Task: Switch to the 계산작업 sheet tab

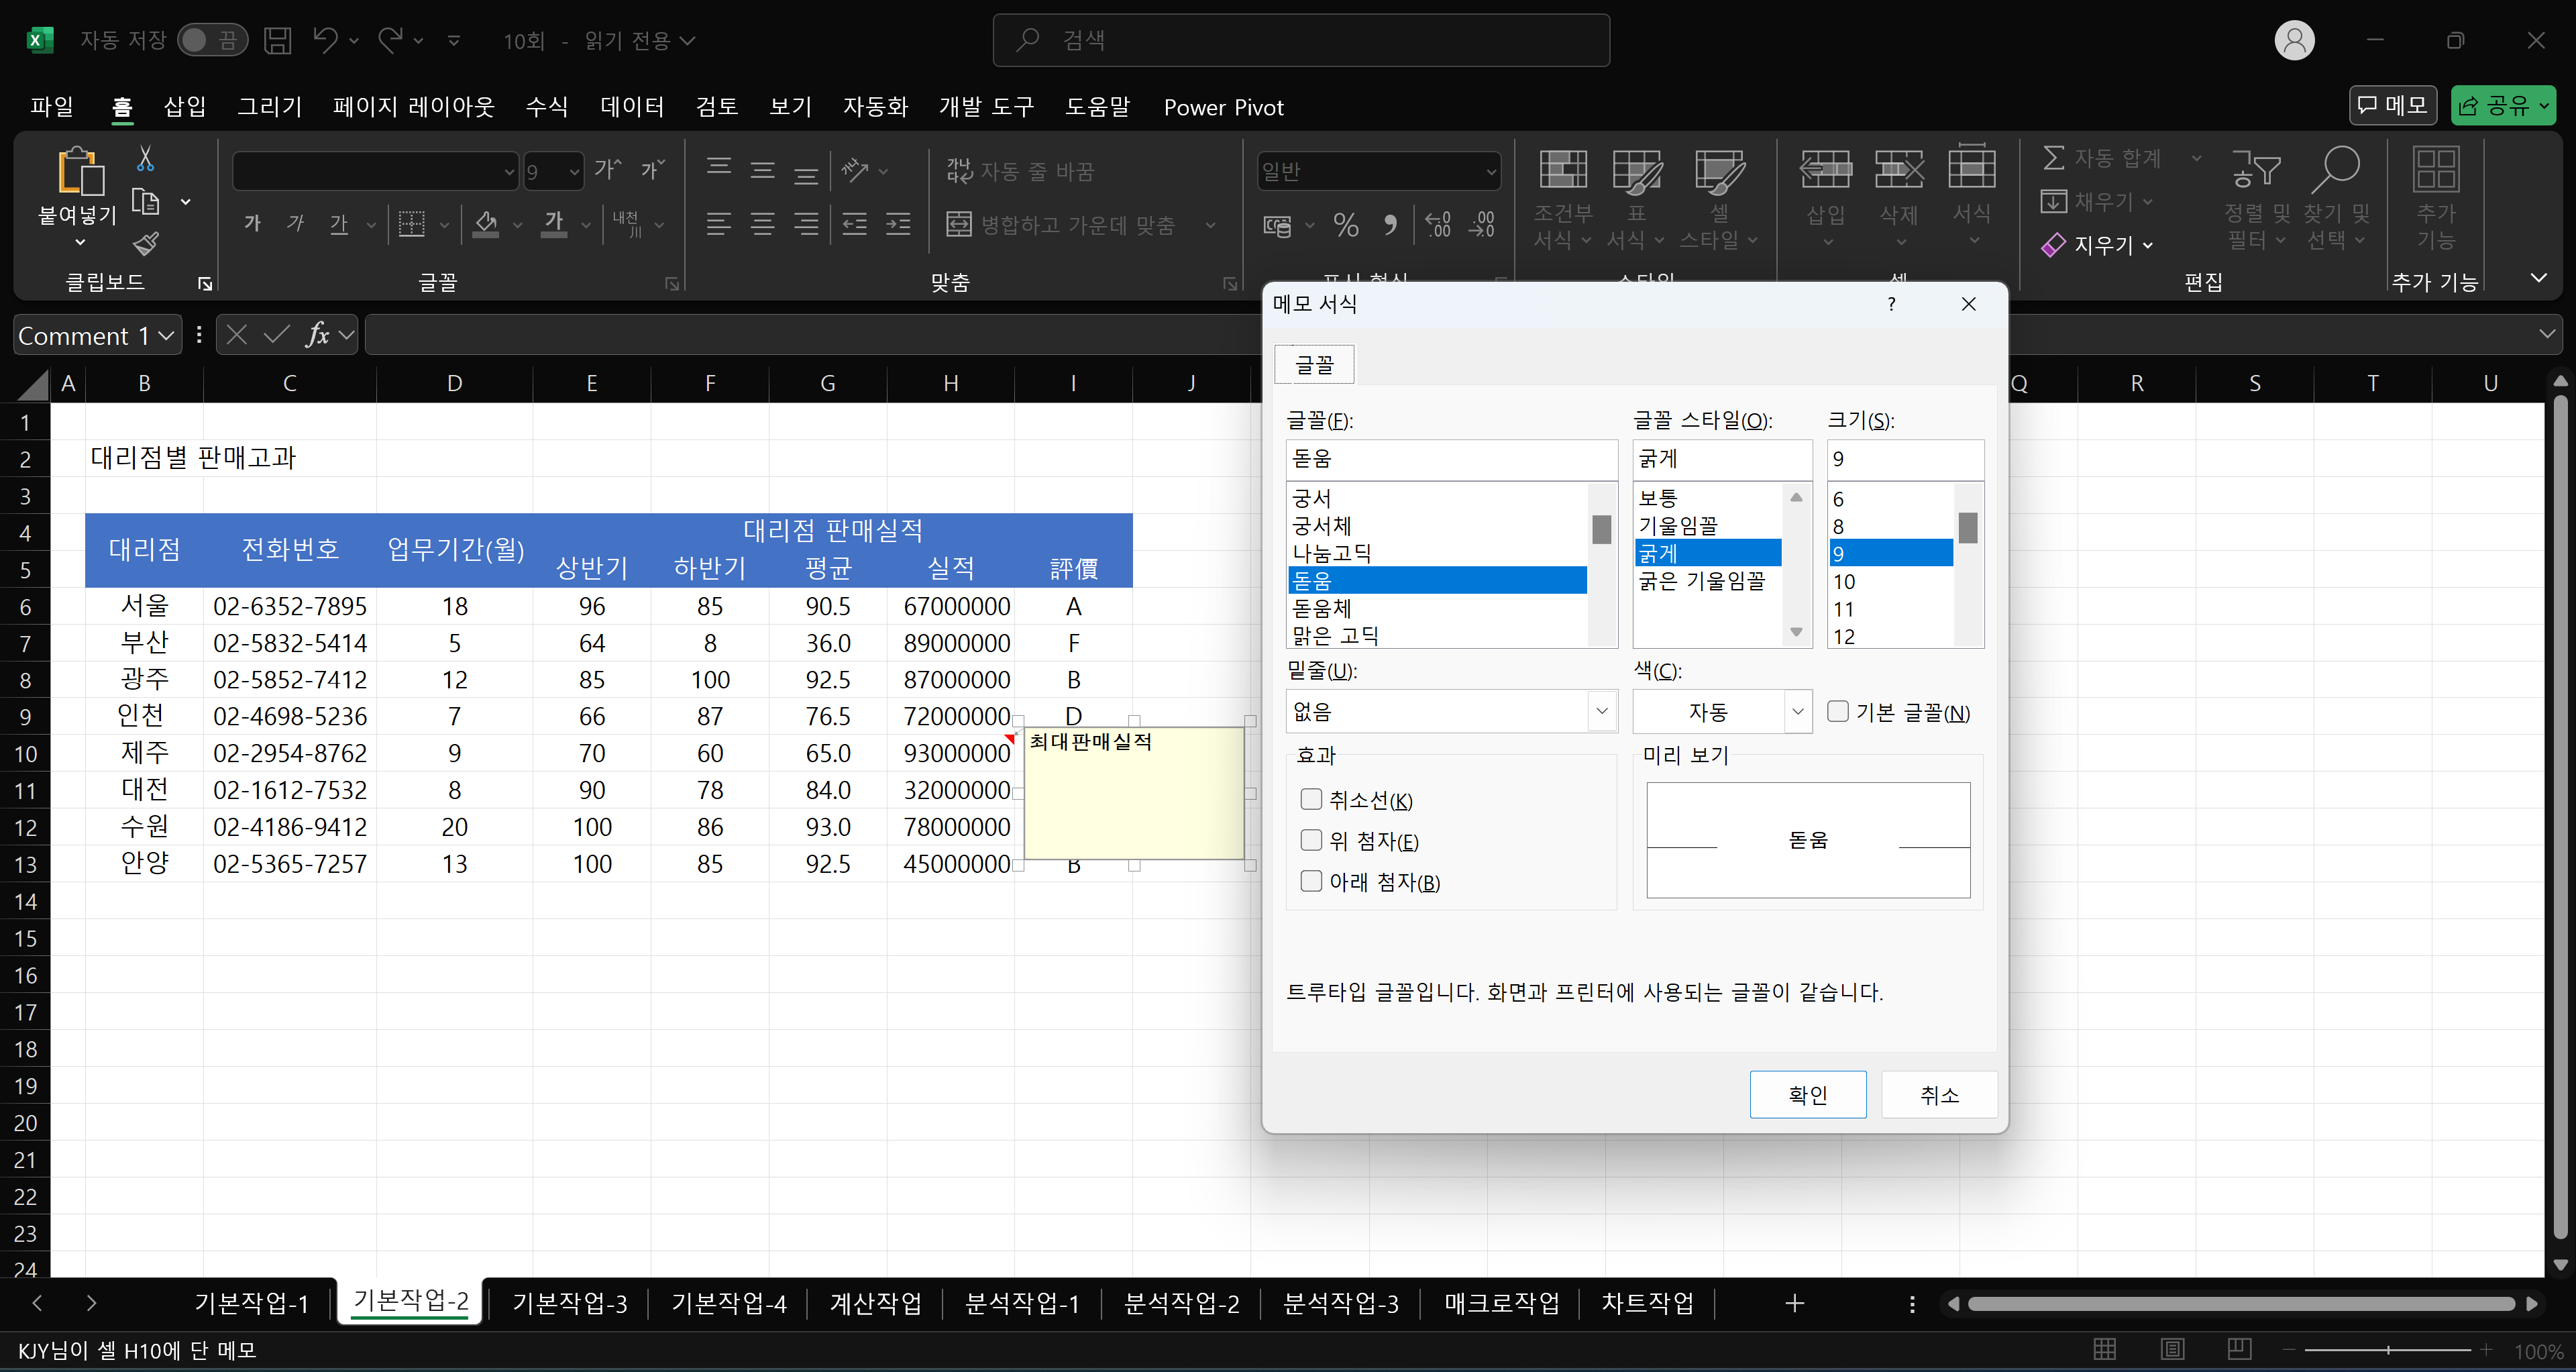Action: click(875, 1303)
